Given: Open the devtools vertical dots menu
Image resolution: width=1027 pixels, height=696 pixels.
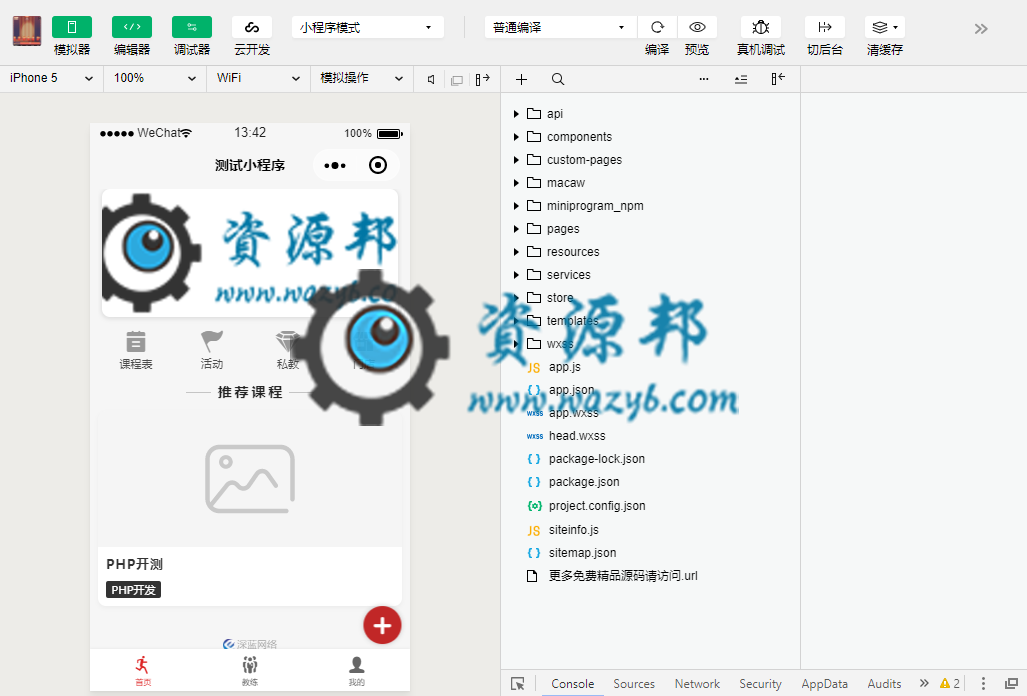Looking at the screenshot, I should tap(983, 684).
